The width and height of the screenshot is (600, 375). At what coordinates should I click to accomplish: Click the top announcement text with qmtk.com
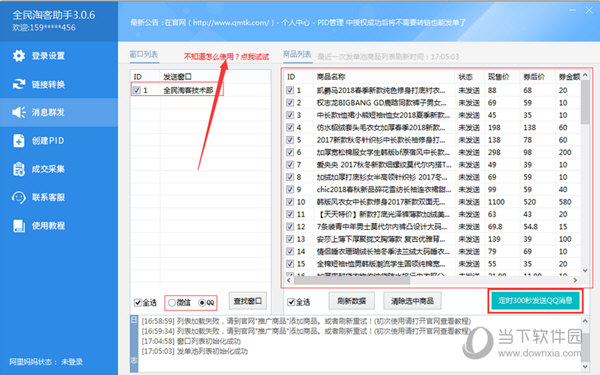pyautogui.click(x=298, y=23)
